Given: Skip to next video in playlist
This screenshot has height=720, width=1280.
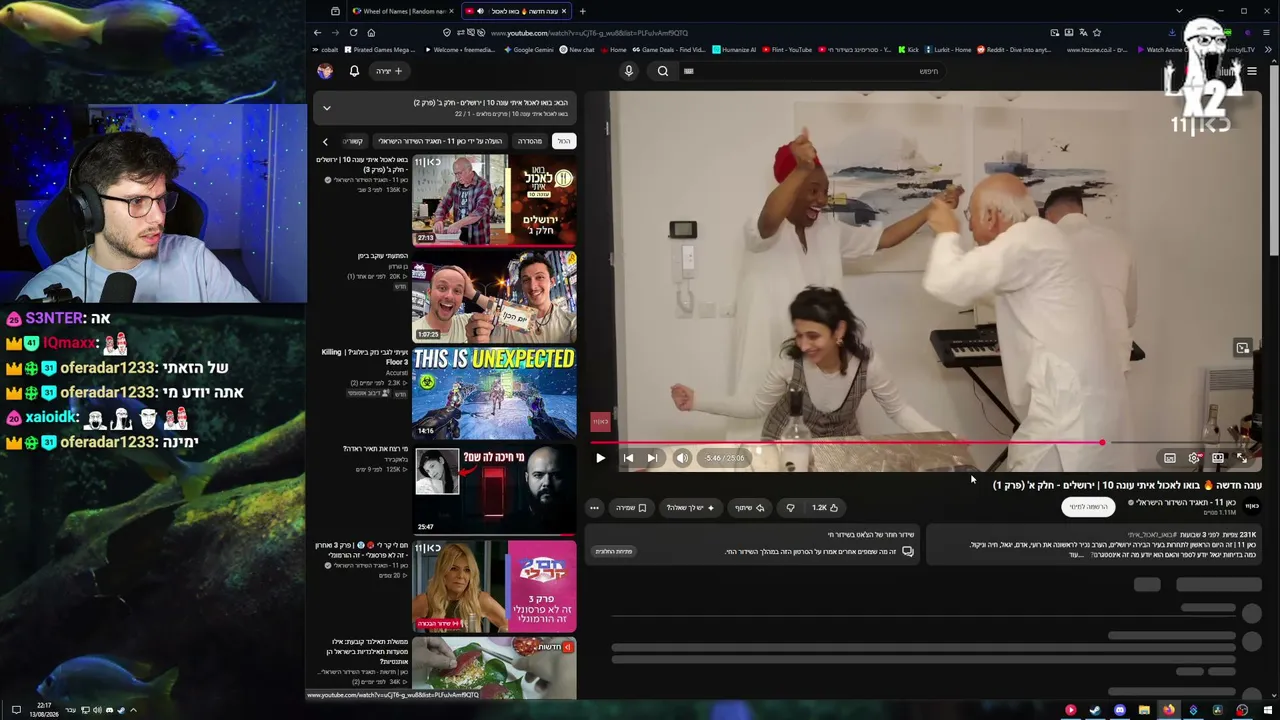Looking at the screenshot, I should click(x=652, y=458).
